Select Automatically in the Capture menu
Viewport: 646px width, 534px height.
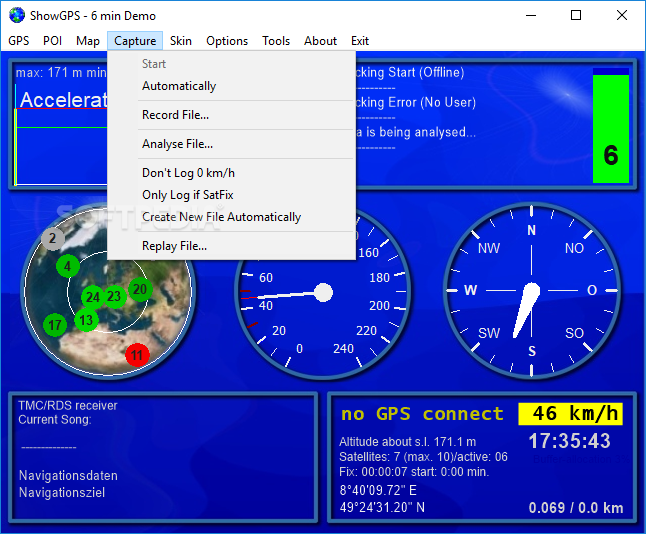tap(231, 86)
